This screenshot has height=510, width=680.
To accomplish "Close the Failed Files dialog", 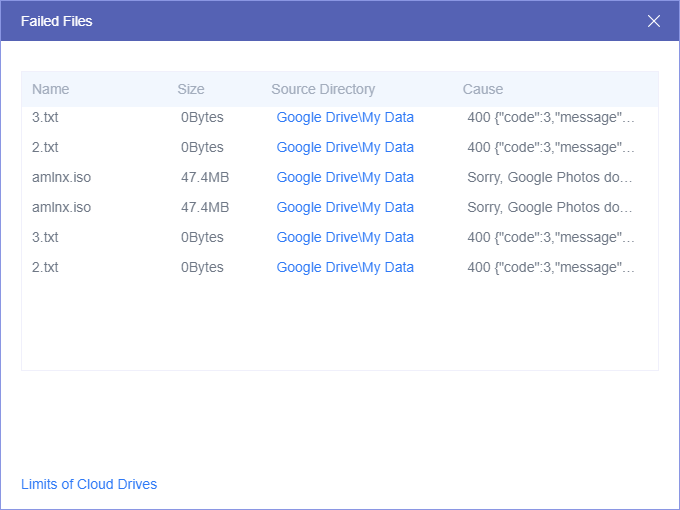I will (x=654, y=21).
